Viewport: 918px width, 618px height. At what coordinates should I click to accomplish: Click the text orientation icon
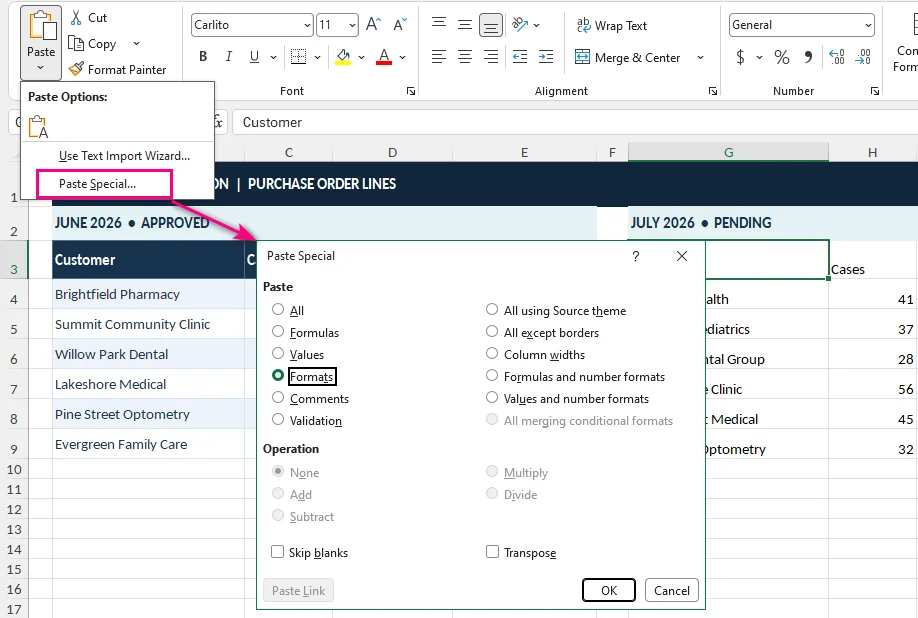click(x=520, y=25)
